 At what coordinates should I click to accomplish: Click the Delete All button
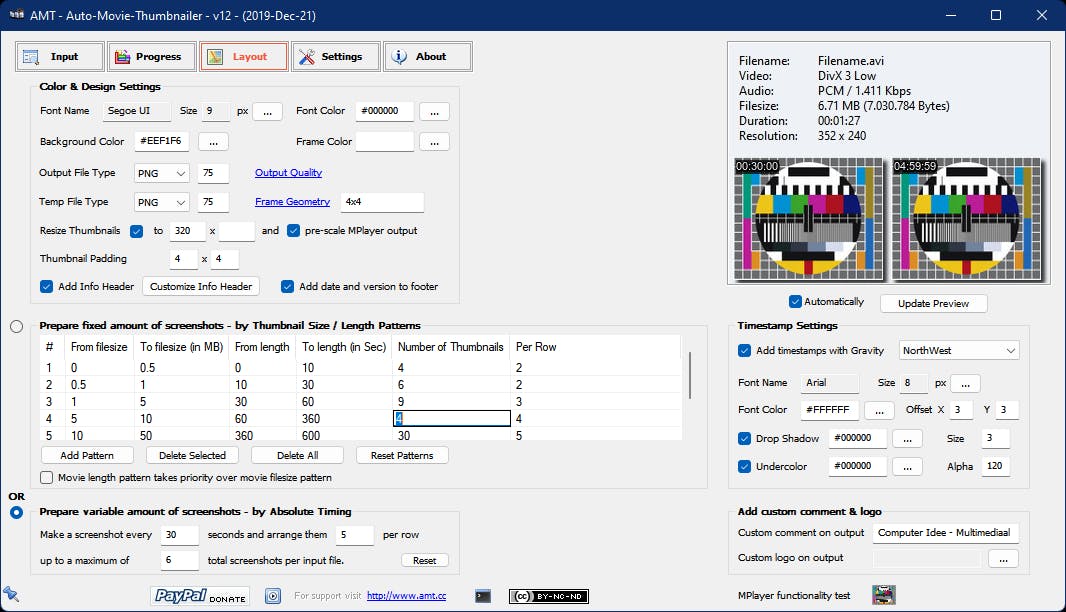point(297,455)
